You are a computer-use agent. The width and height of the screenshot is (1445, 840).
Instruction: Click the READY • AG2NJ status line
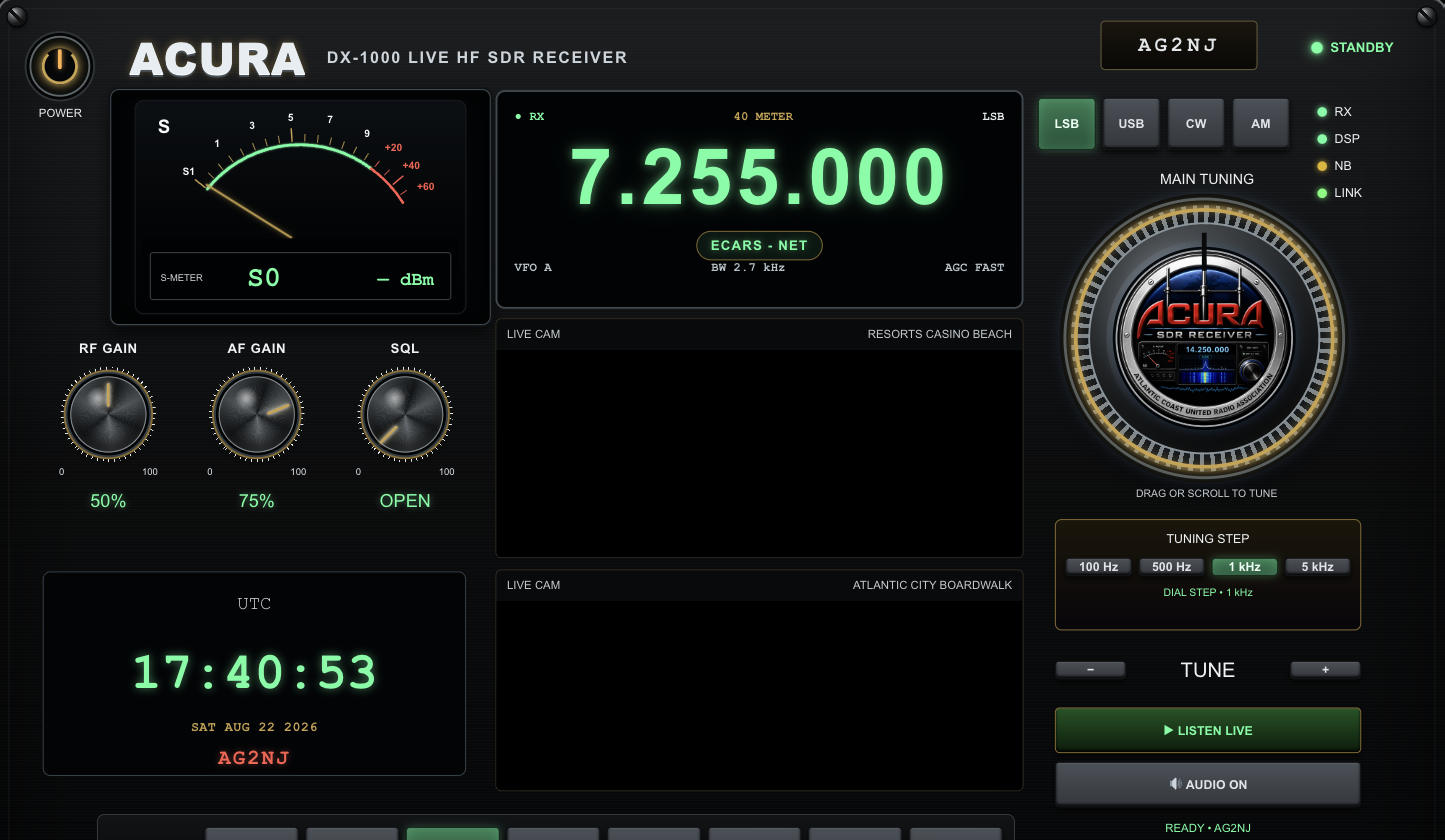click(1208, 828)
